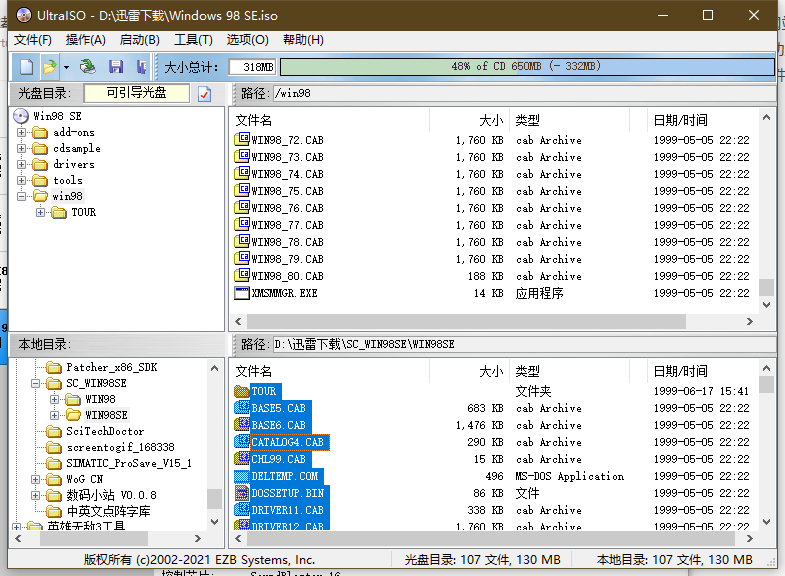785x576 pixels.
Task: Expand the drivers folder node
Action: coord(22,165)
